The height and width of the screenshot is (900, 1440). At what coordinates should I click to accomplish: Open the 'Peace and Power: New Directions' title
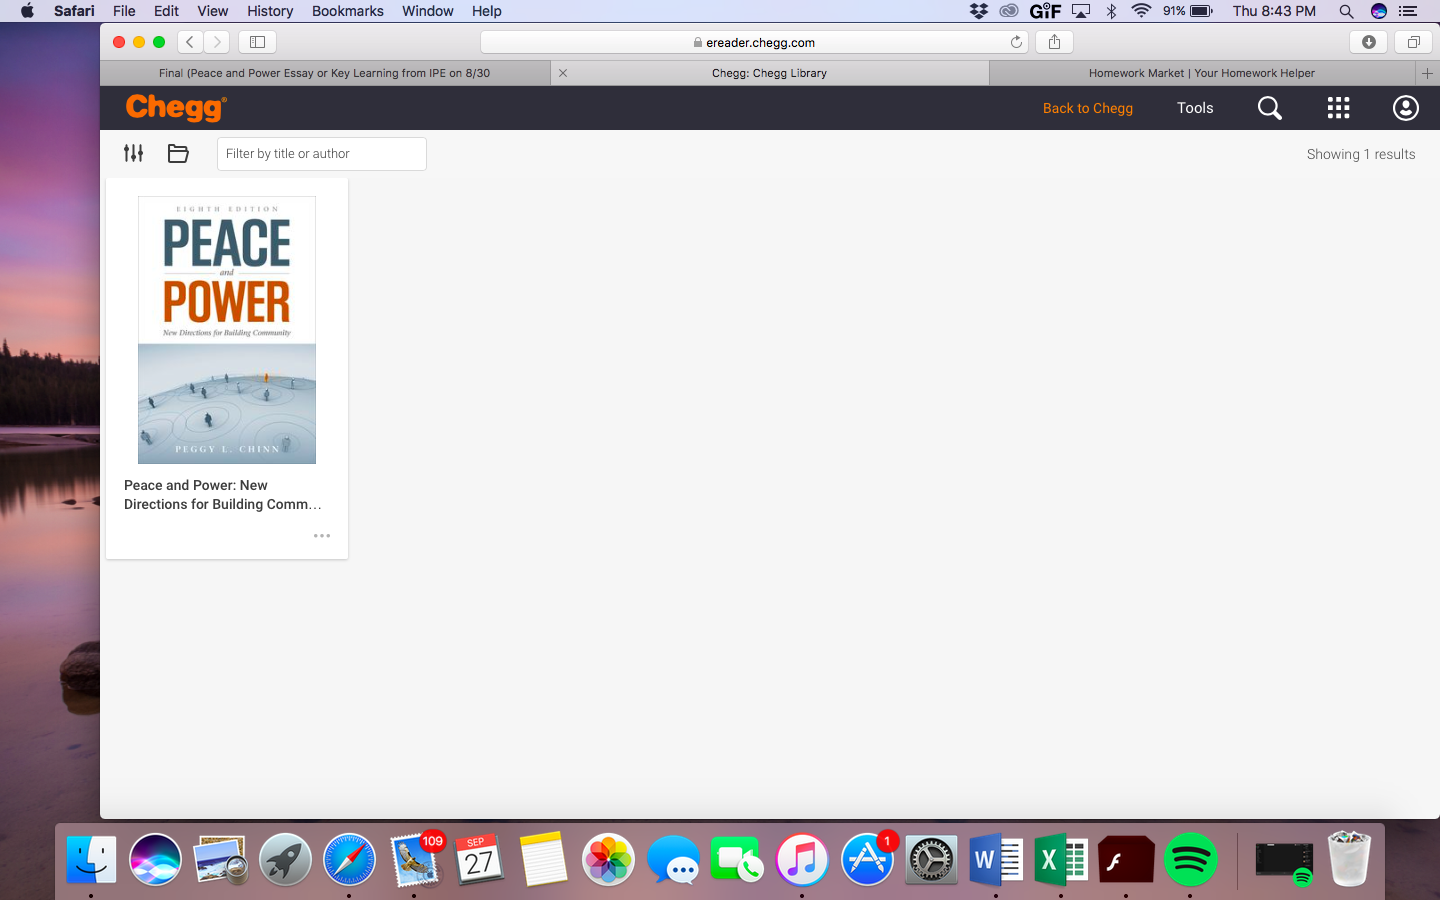click(x=223, y=495)
